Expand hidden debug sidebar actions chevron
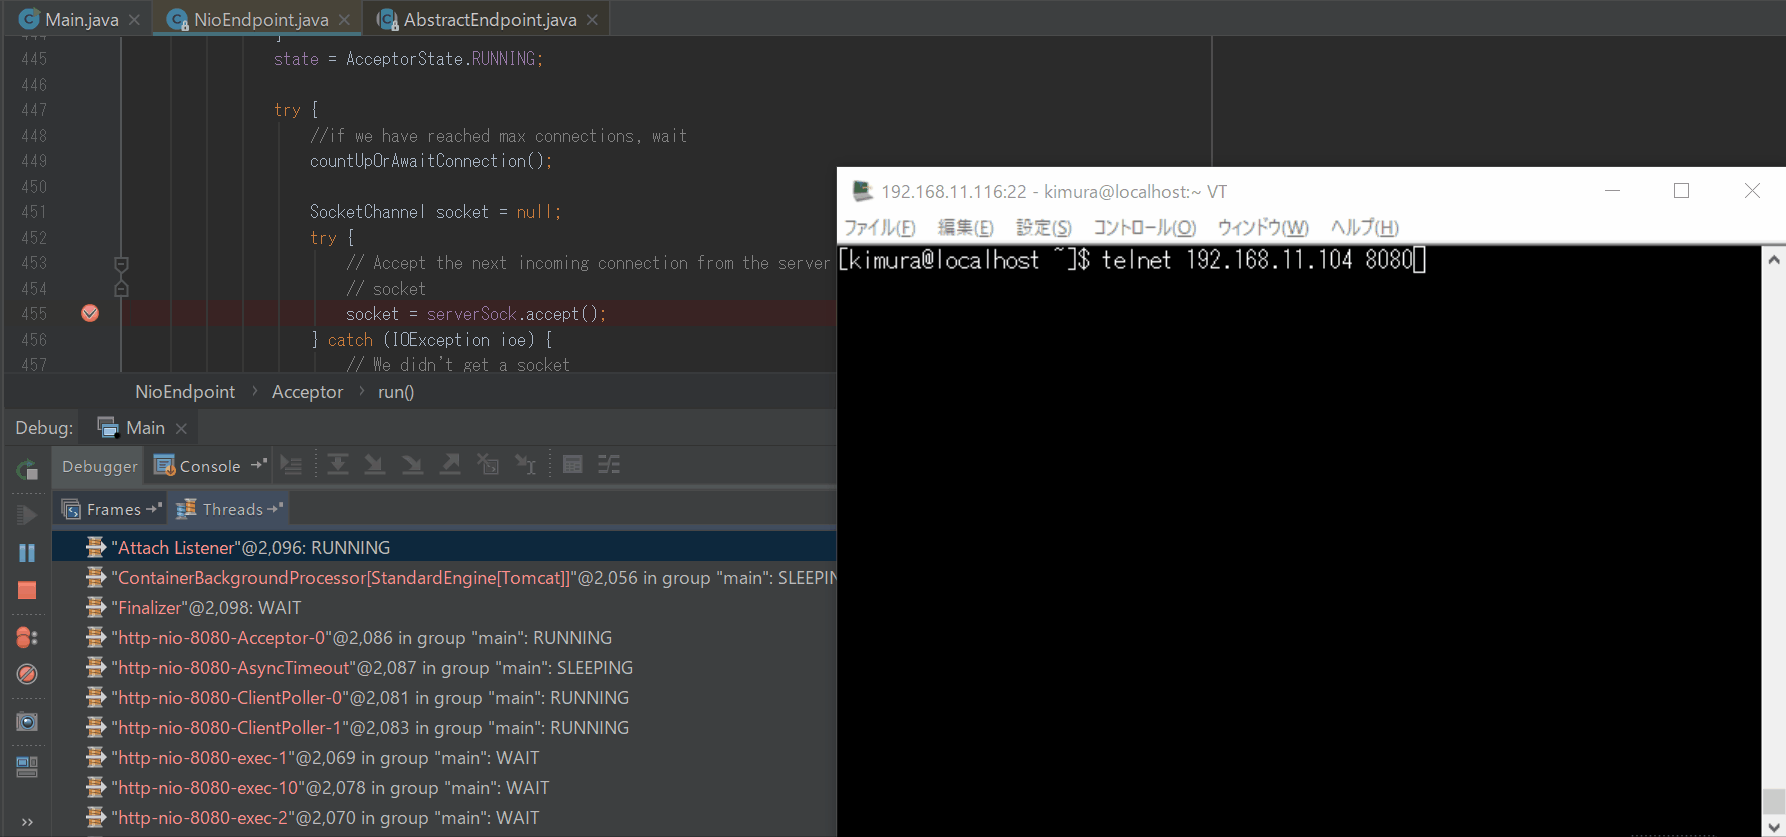The image size is (1786, 837). click(x=27, y=822)
